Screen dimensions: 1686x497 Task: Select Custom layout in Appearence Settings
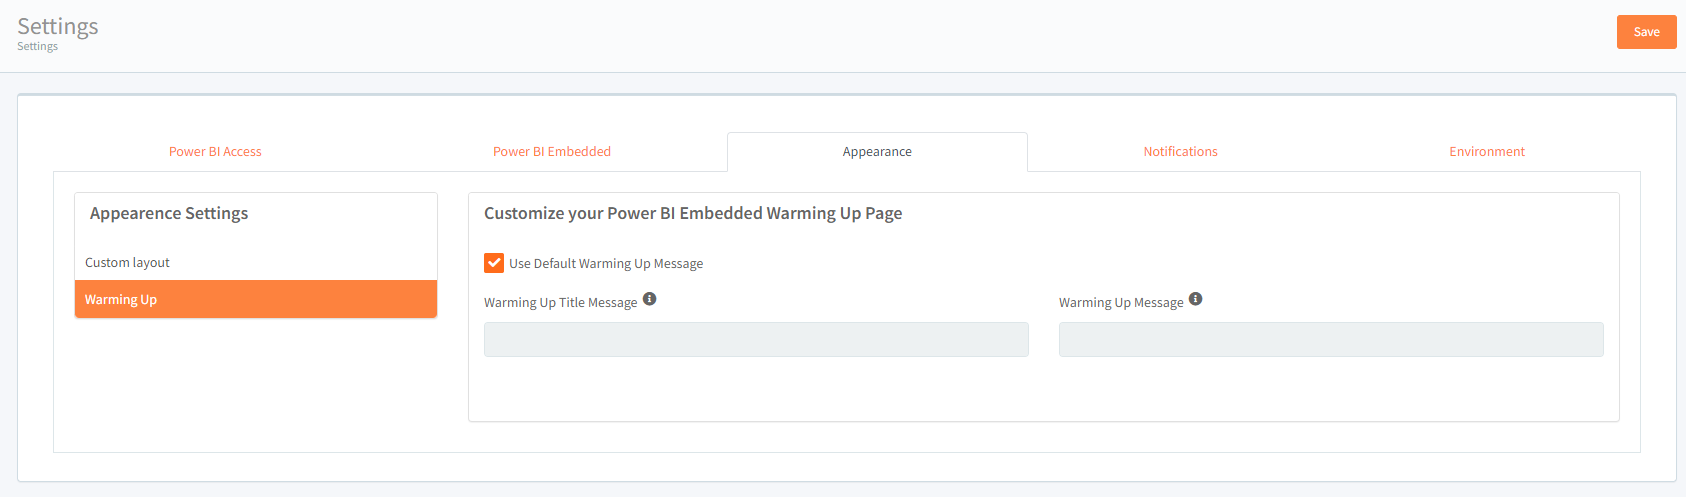pos(128,263)
